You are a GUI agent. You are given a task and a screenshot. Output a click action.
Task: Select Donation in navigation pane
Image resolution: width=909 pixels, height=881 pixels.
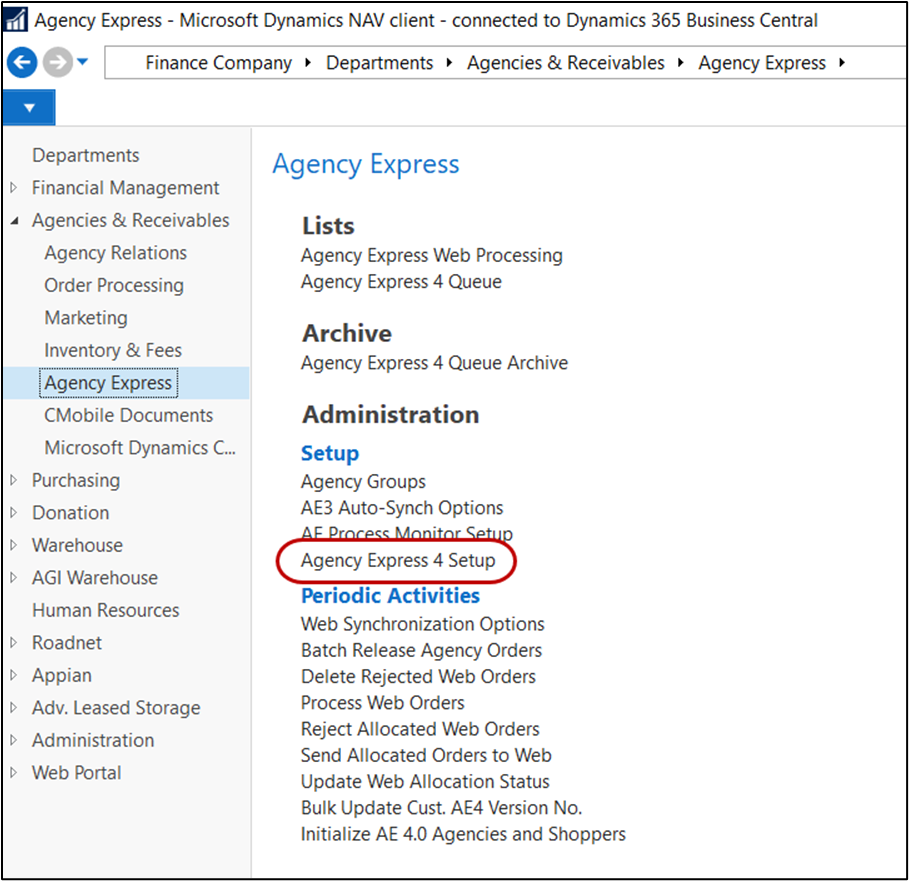[71, 512]
